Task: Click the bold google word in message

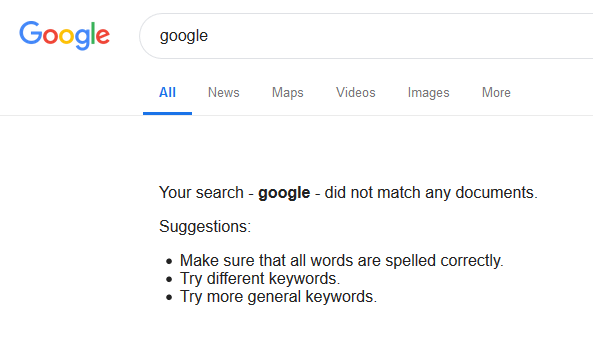Action: (x=284, y=193)
